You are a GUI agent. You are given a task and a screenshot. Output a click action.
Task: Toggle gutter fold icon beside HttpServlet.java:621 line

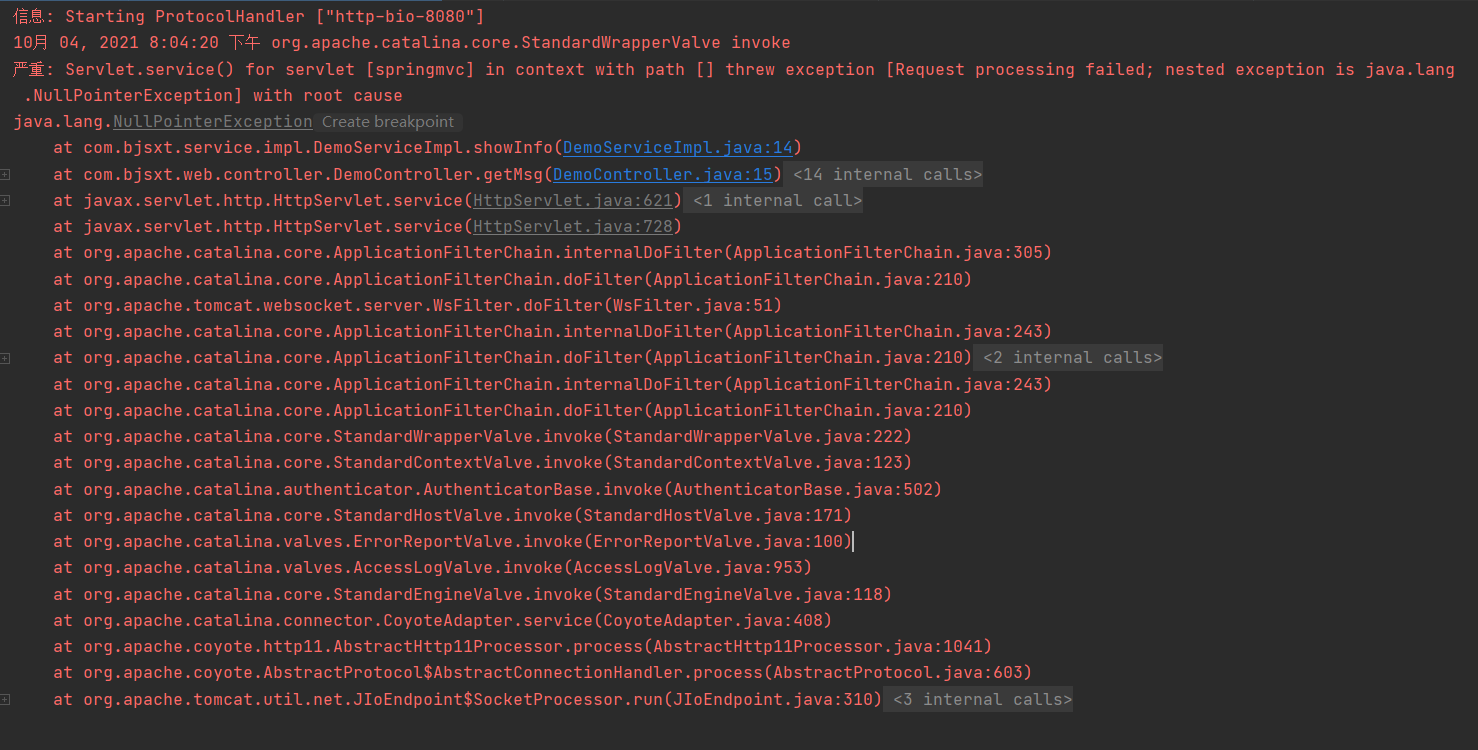click(x=6, y=201)
